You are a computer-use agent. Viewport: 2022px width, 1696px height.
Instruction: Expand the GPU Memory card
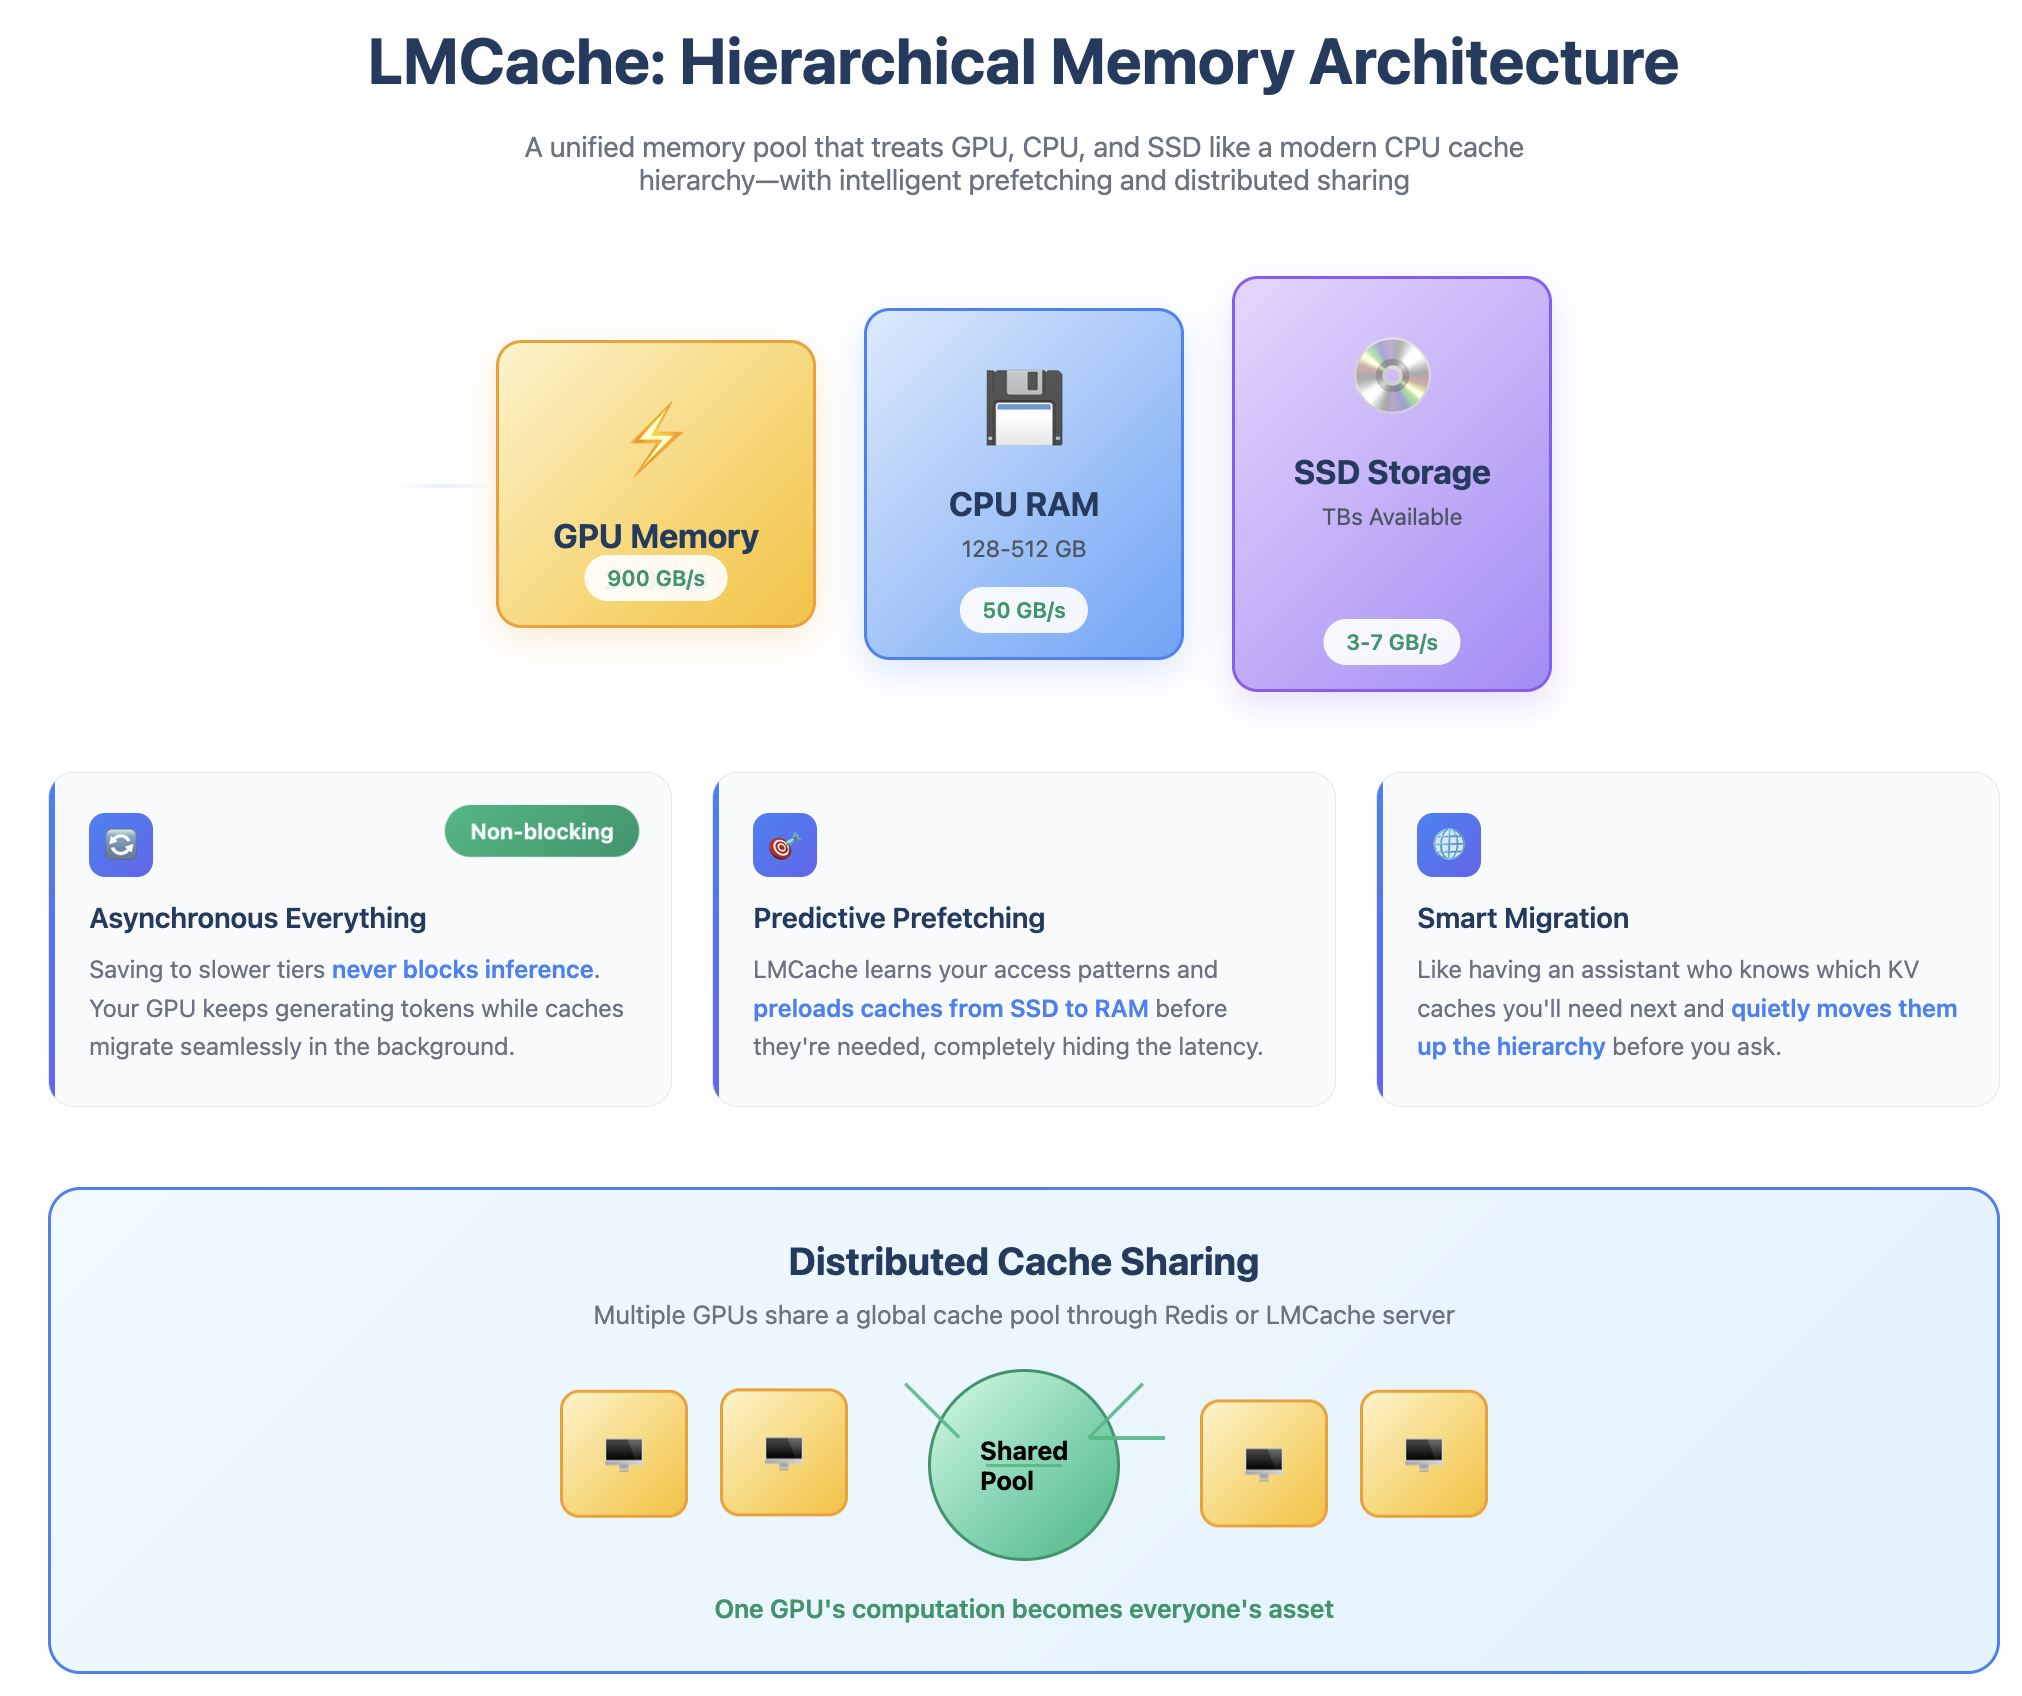655,485
